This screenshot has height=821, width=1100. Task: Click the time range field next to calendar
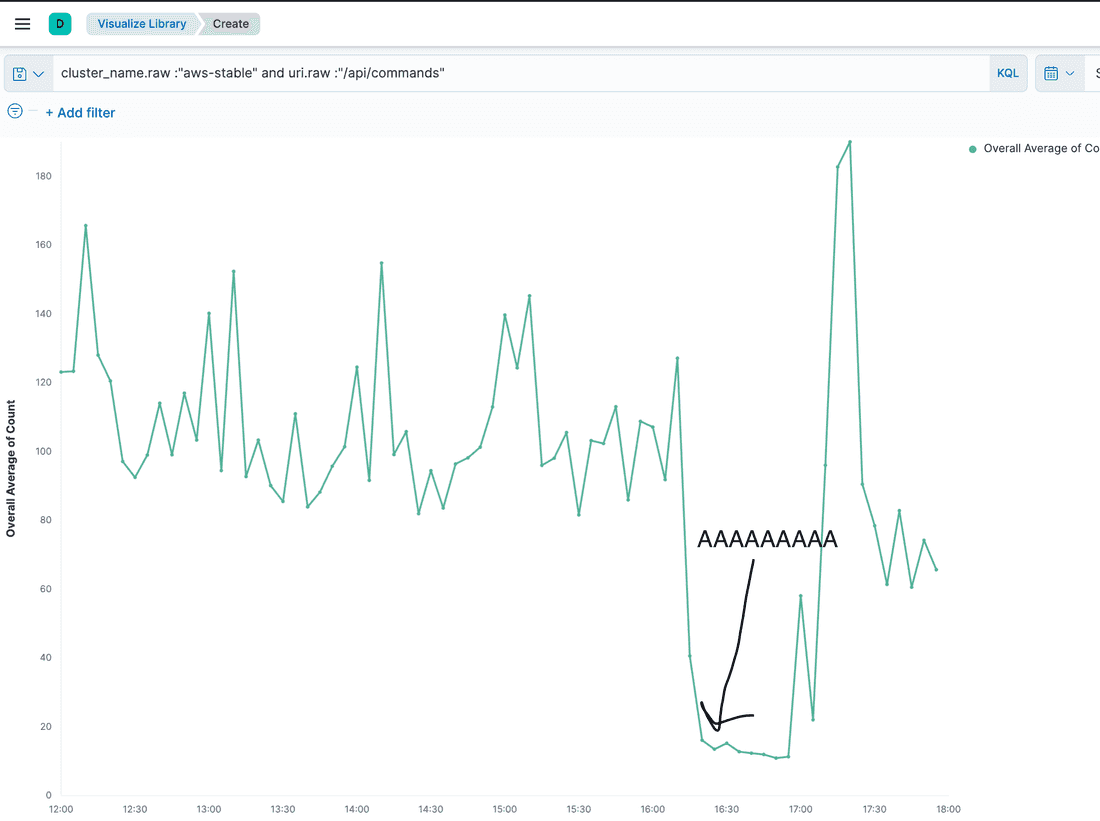point(1093,74)
